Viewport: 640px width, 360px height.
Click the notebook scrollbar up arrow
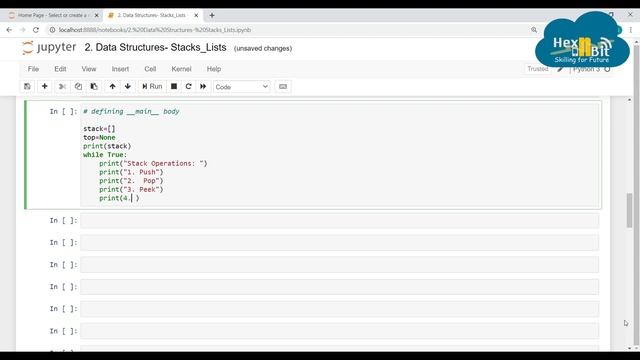tap(629, 100)
